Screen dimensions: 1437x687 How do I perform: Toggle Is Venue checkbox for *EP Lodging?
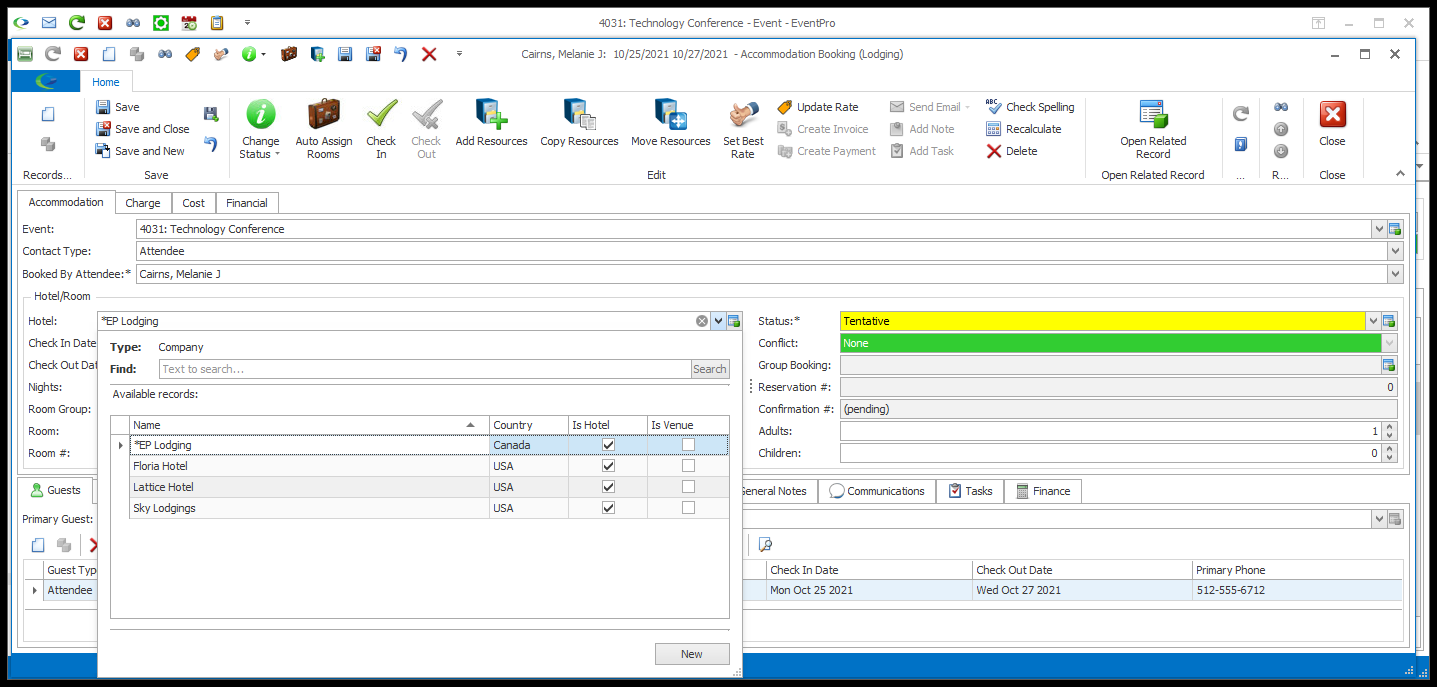pos(688,445)
